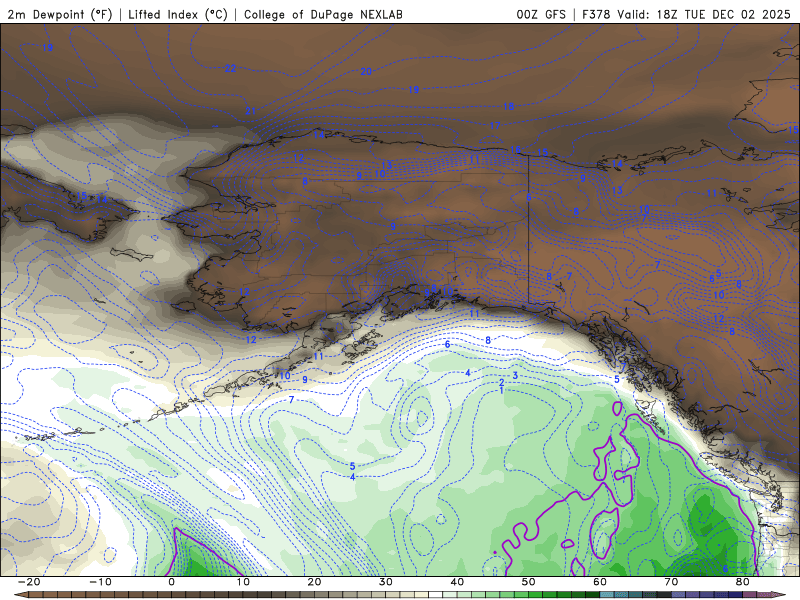Click the "College of DuPage NEXLAB" label
800x600 pixels.
pos(323,14)
